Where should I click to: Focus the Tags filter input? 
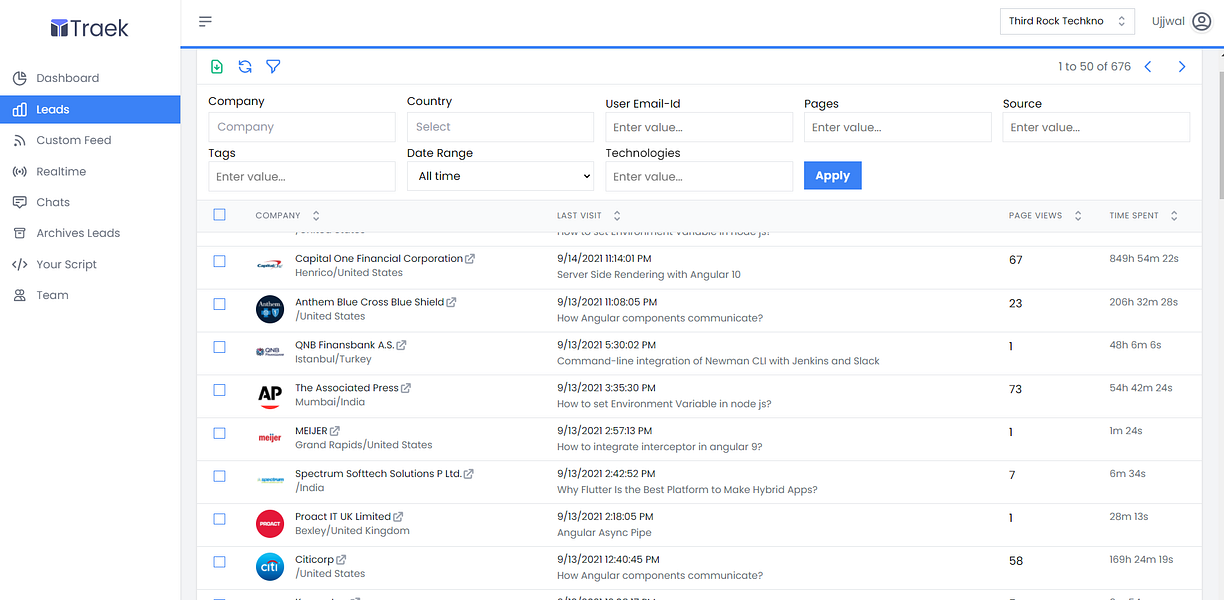(302, 176)
